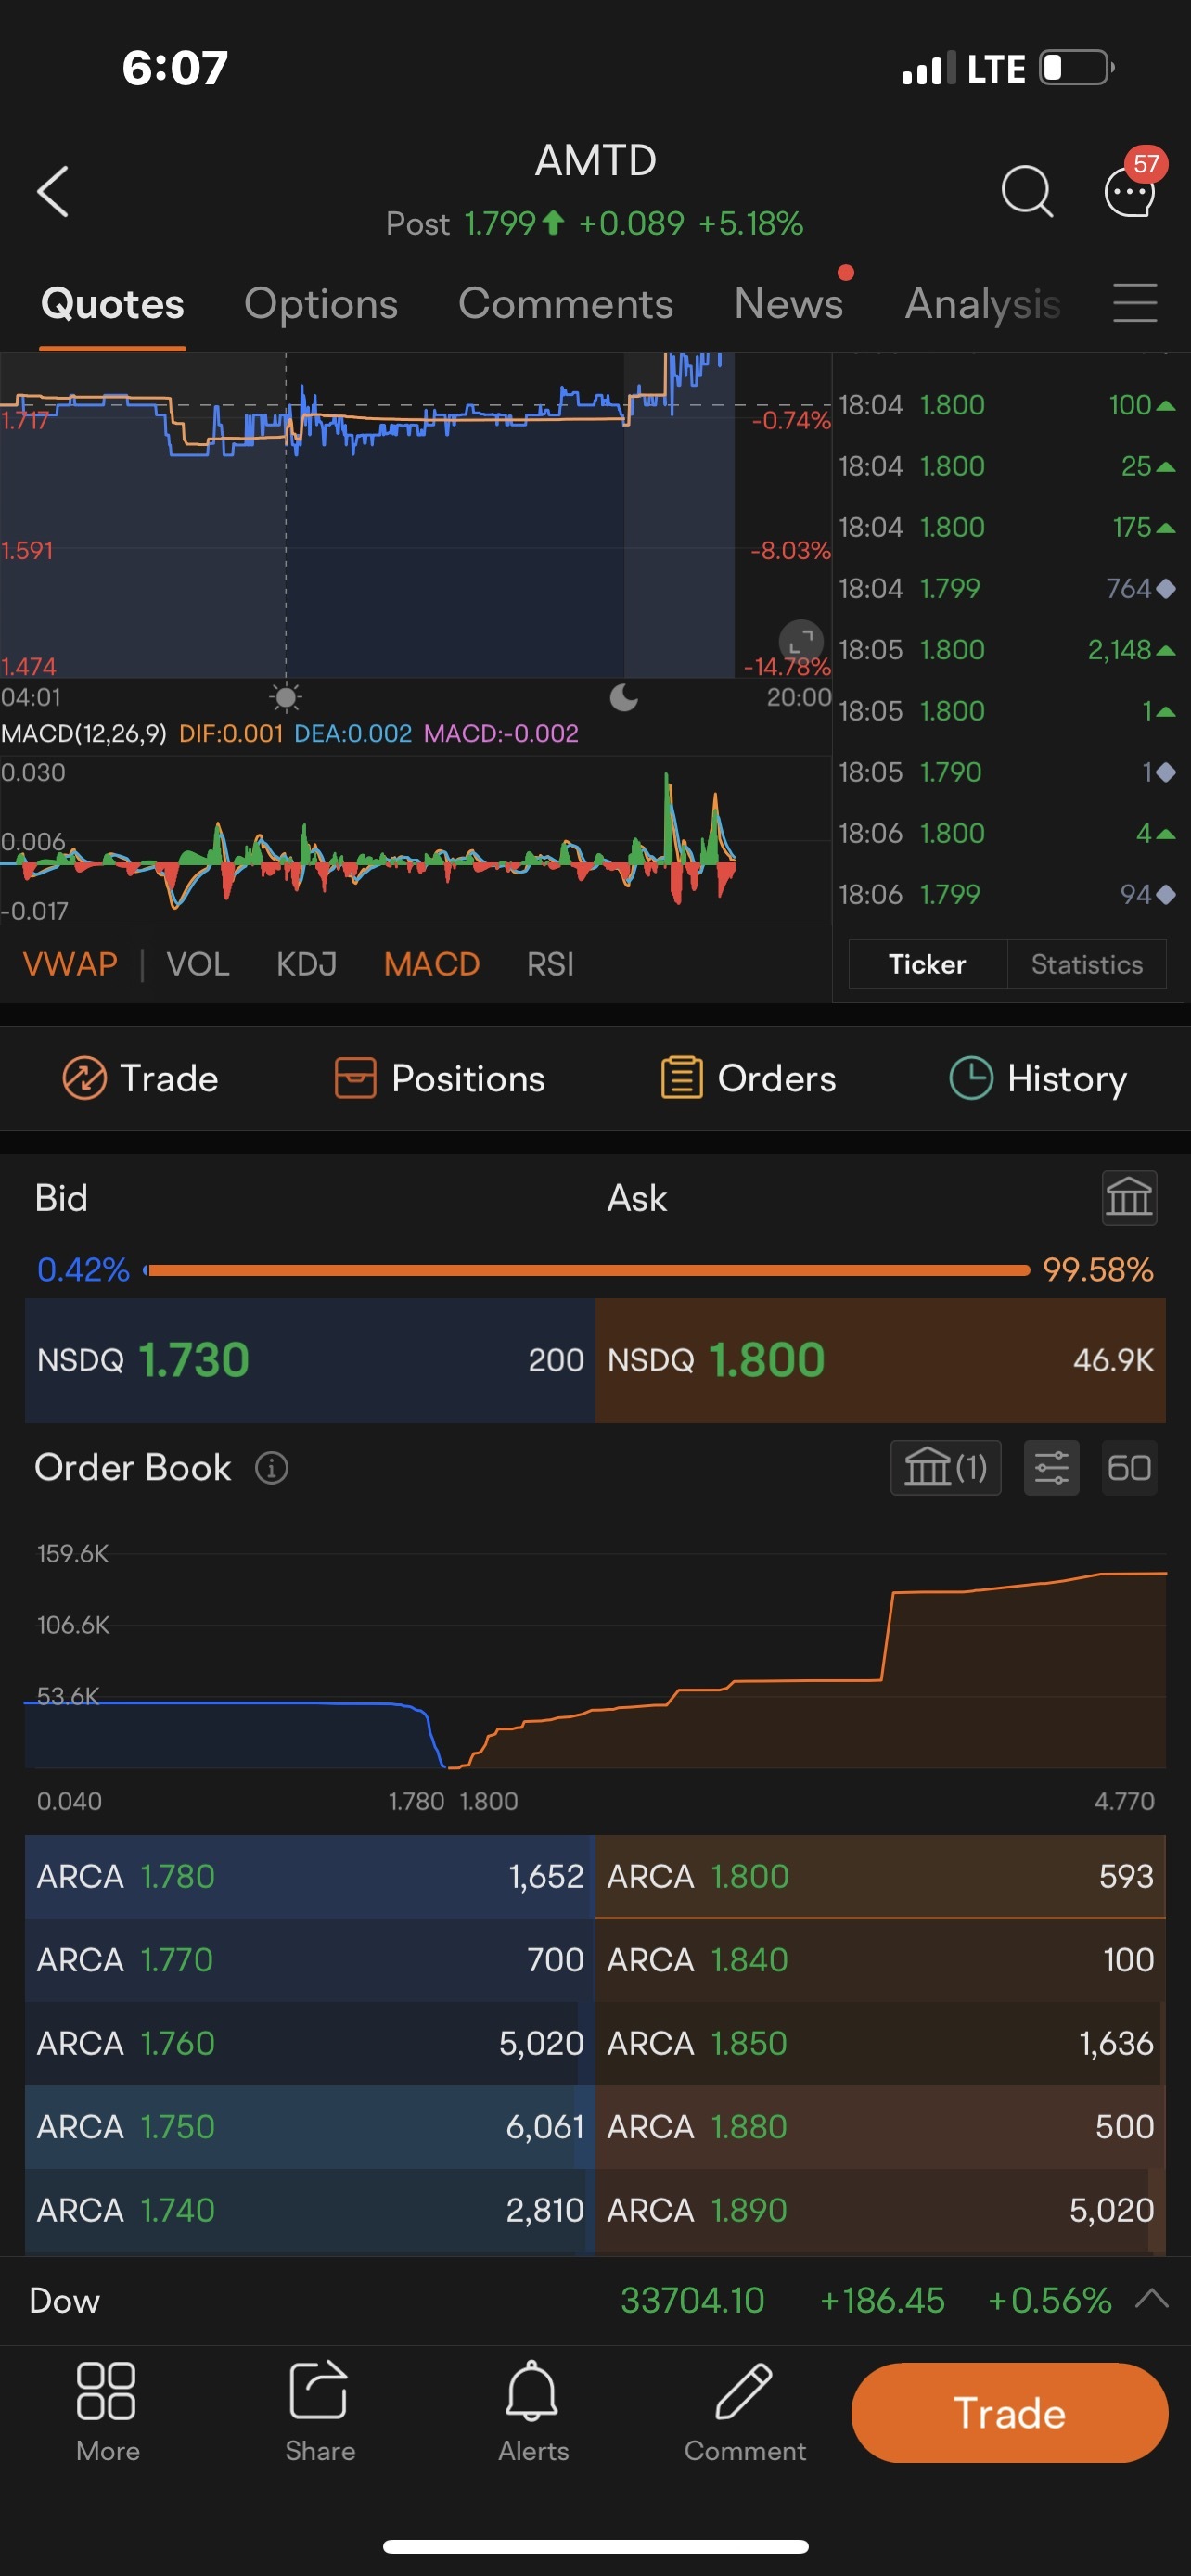The height and width of the screenshot is (2576, 1191).
Task: Open order book filter settings icon
Action: pos(1051,1468)
